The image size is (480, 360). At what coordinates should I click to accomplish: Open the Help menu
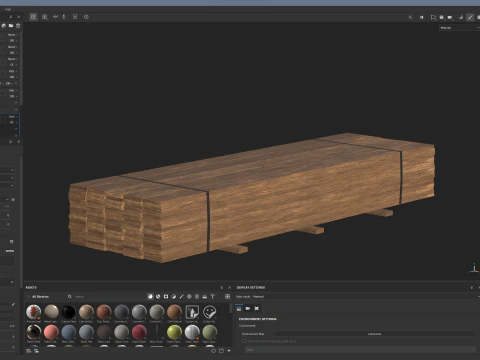click(x=8, y=9)
